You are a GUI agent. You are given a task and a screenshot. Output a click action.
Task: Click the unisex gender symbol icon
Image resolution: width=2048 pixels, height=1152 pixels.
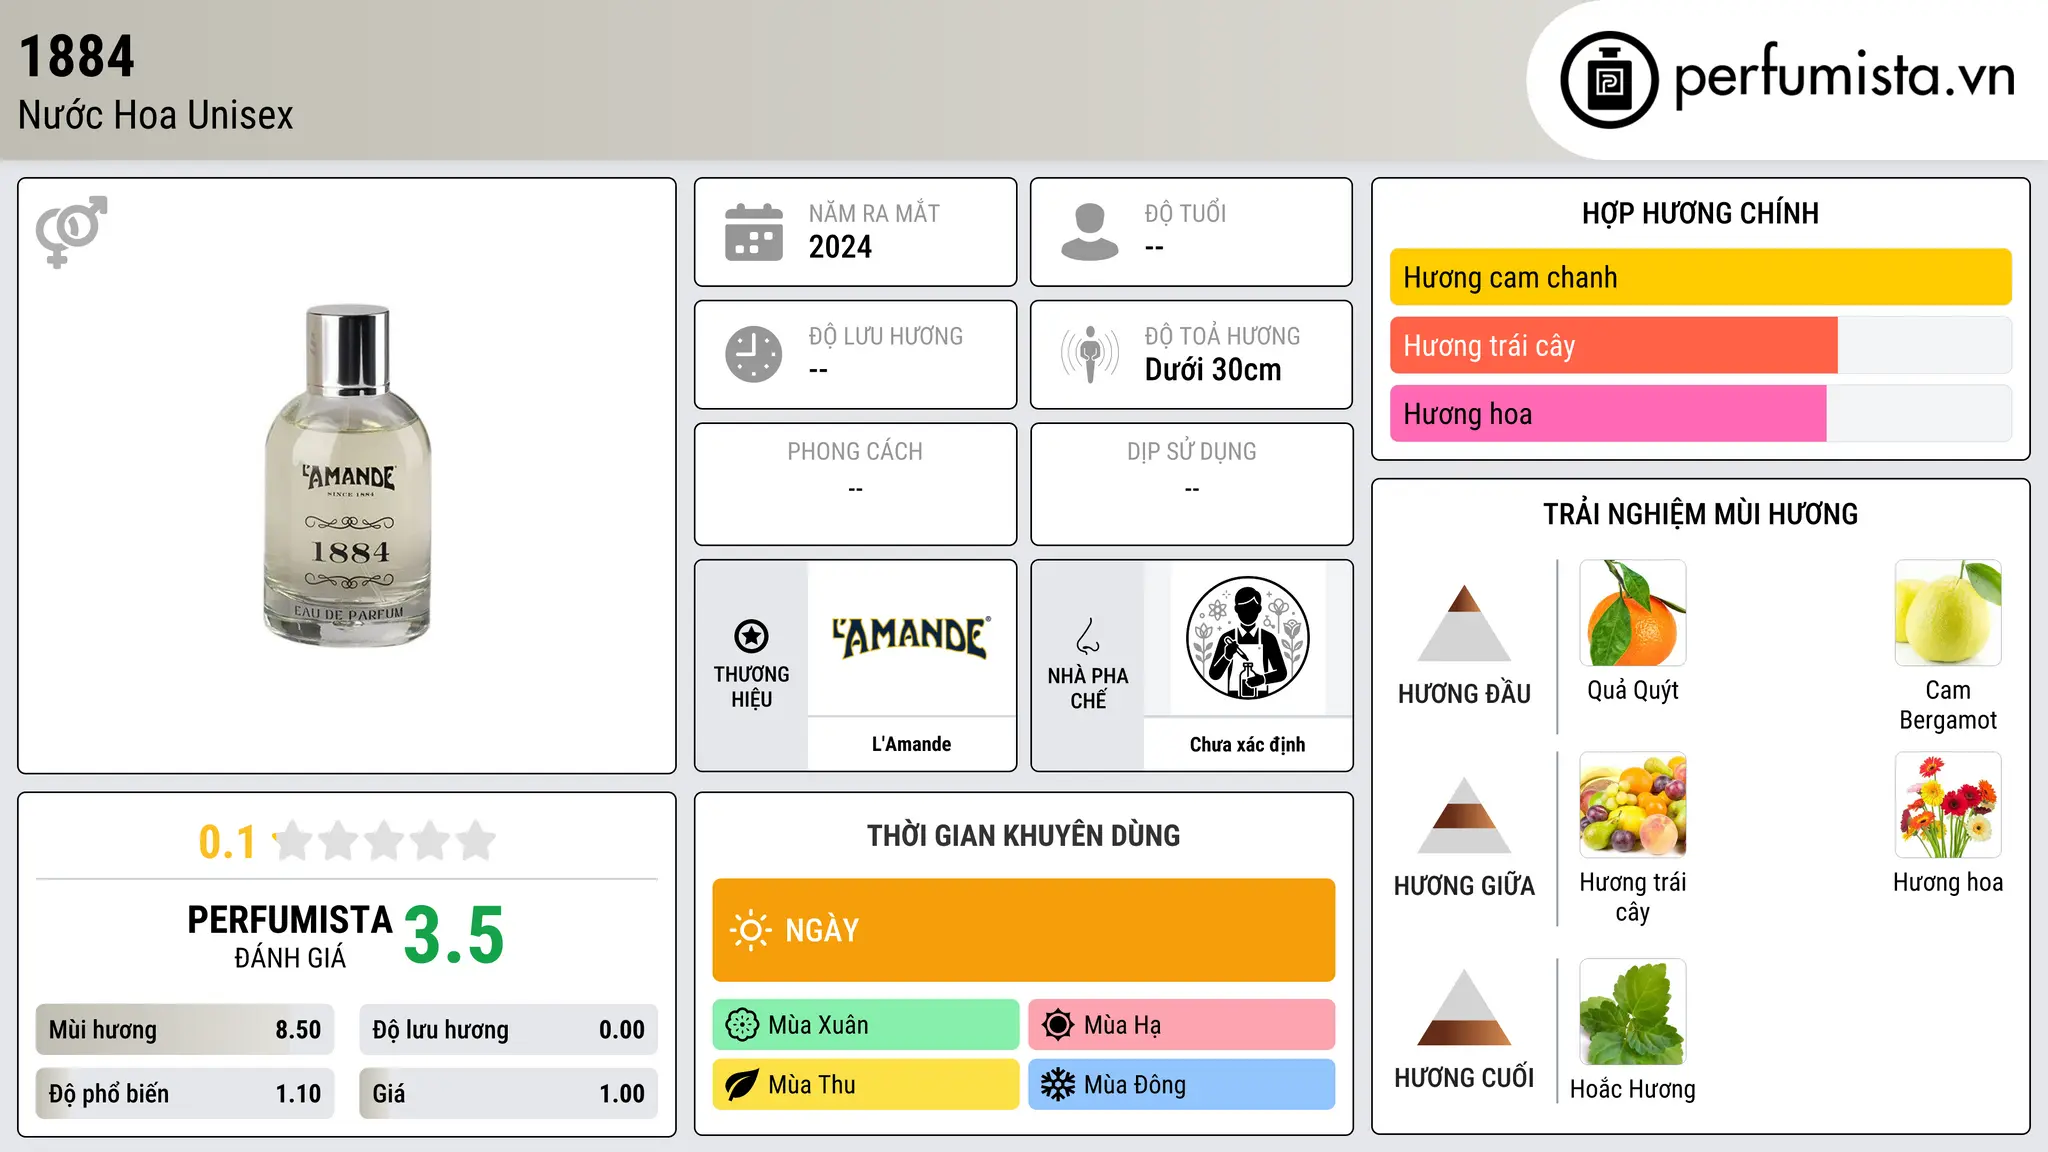(x=71, y=231)
